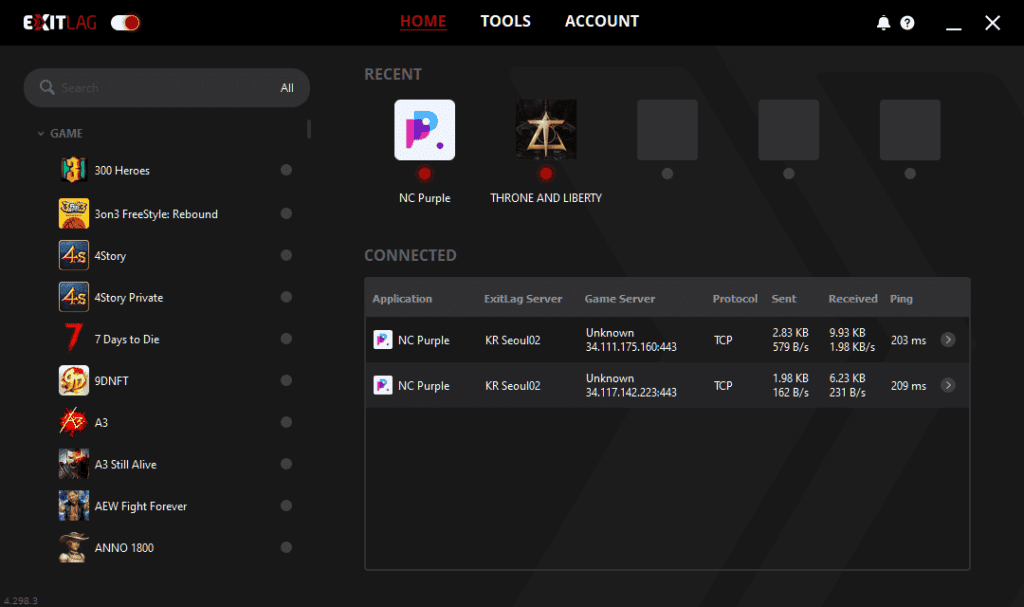Click the red status dot under NC Purple
This screenshot has width=1024, height=607.
(424, 174)
